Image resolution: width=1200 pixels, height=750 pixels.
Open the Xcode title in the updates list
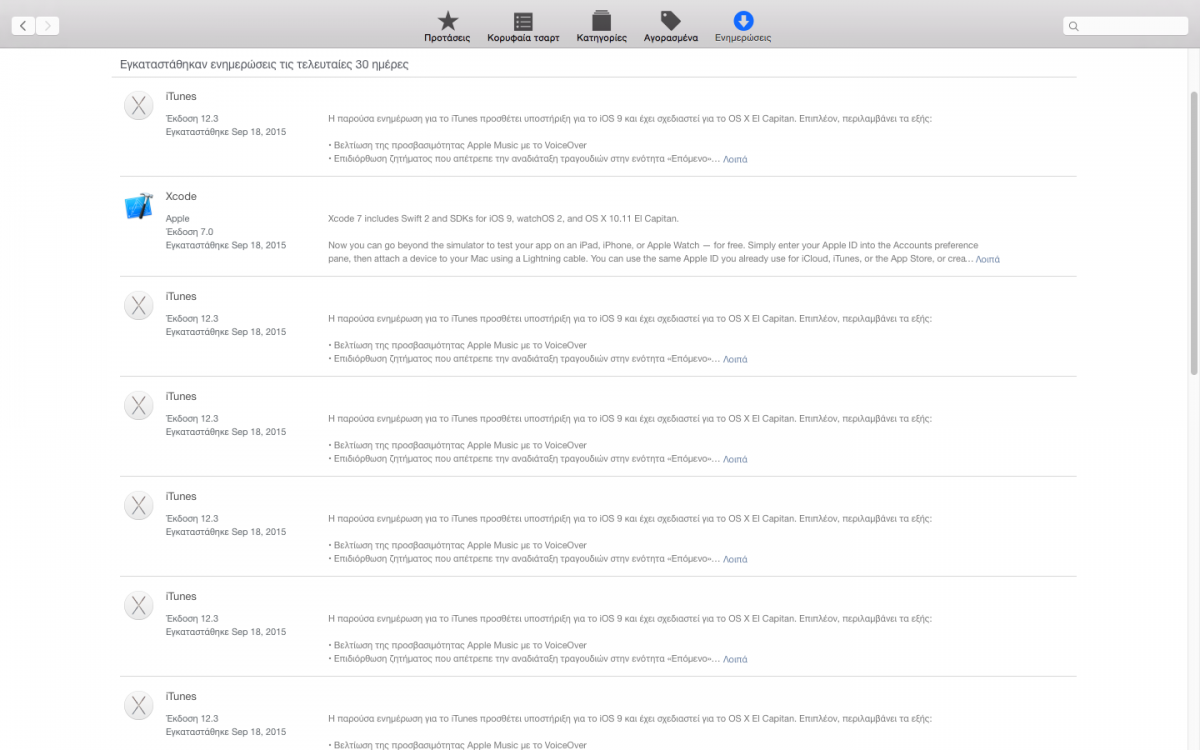coord(181,197)
